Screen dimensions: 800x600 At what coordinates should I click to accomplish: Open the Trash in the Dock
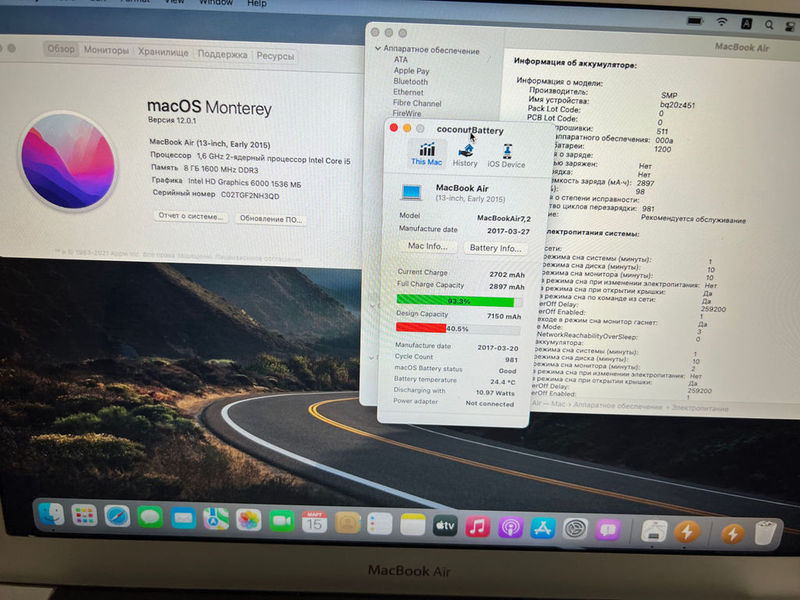click(x=766, y=533)
